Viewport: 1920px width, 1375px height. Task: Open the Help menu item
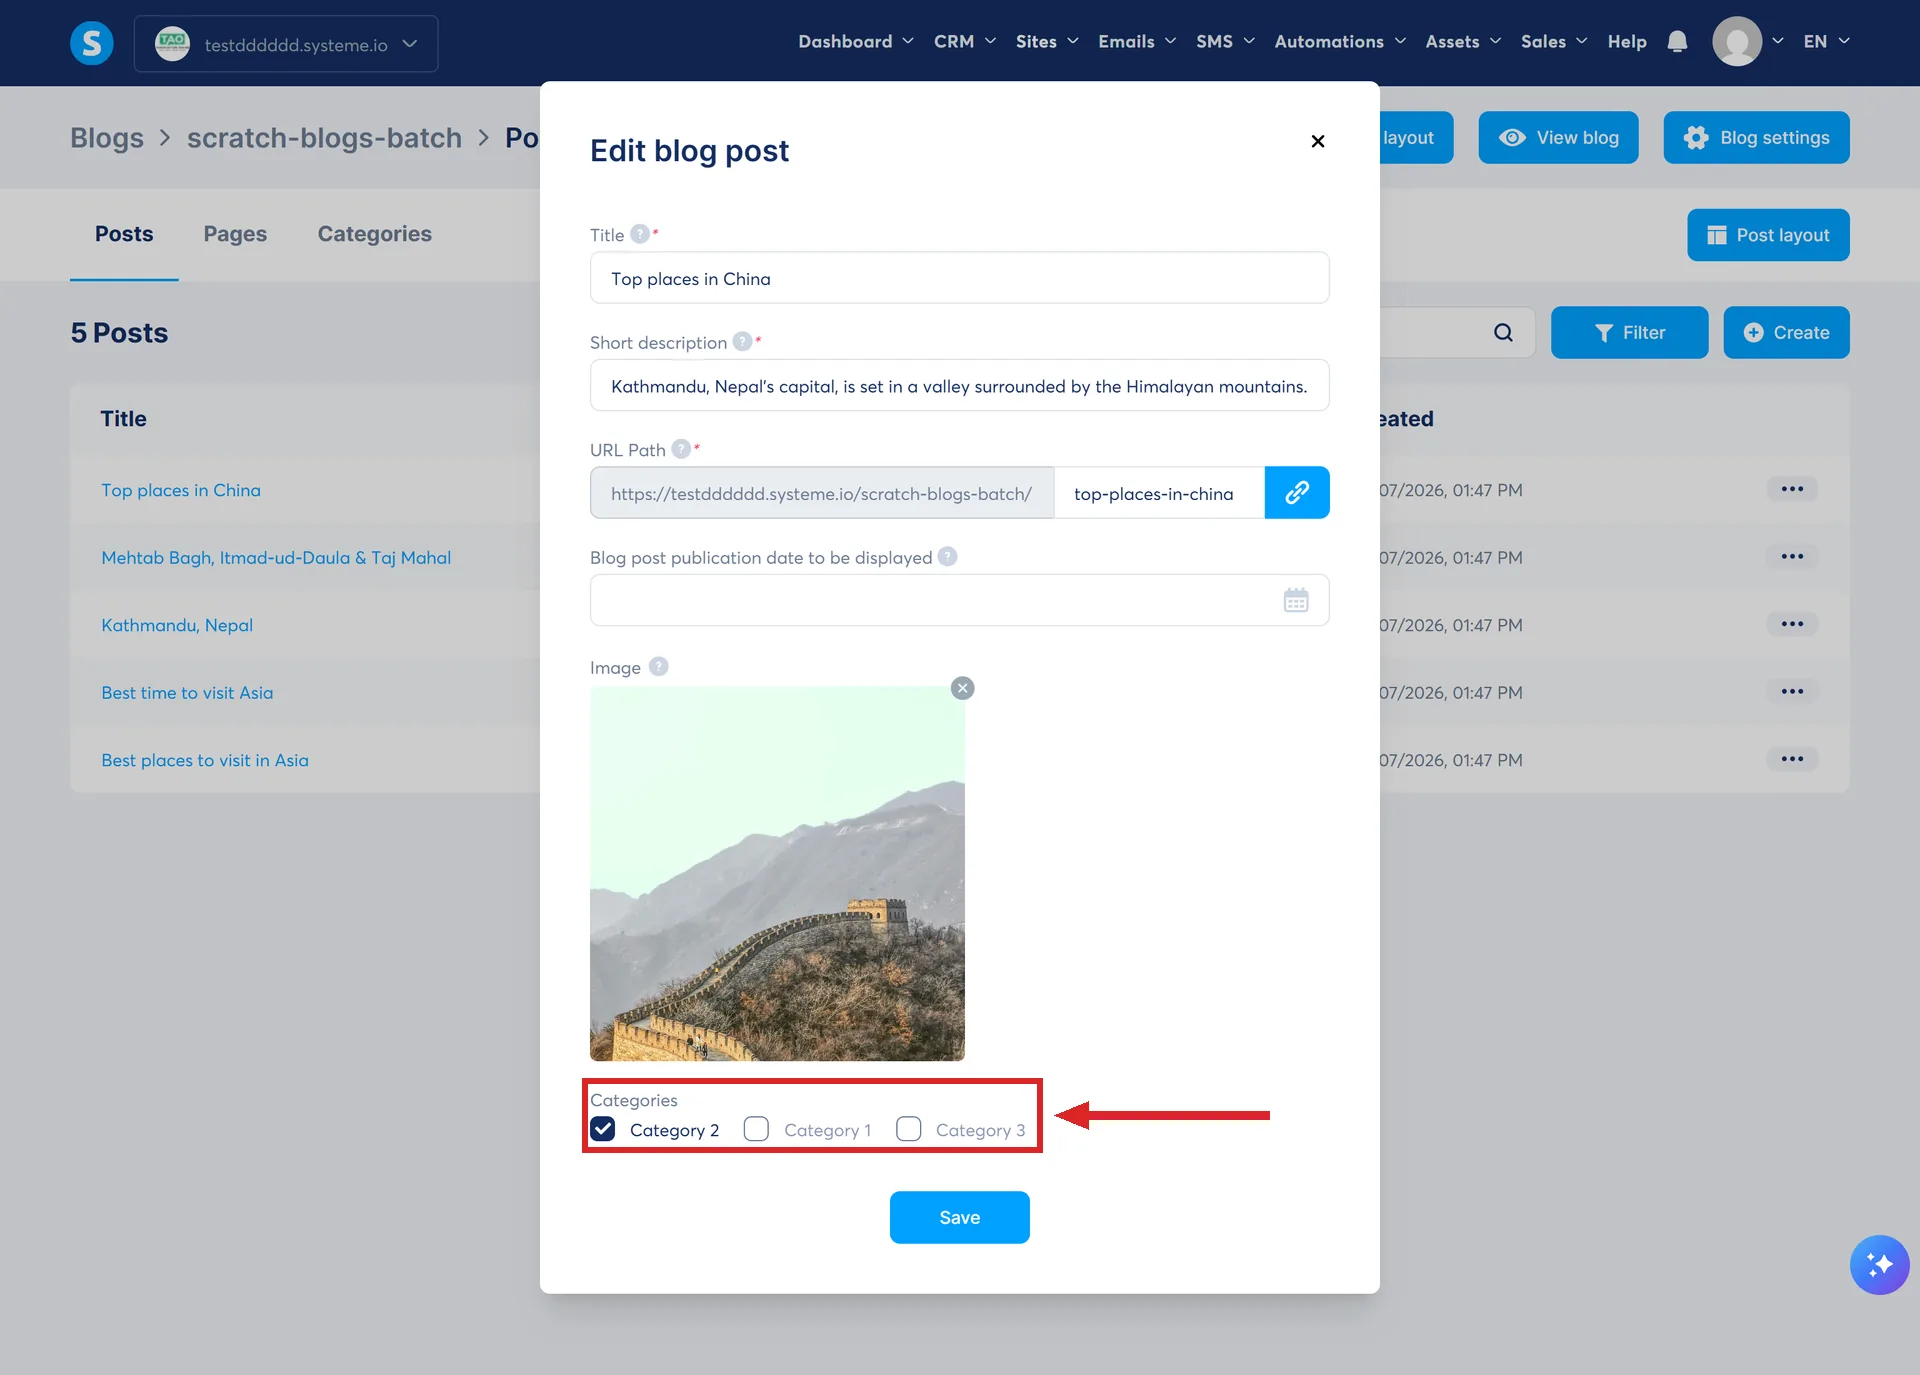coord(1627,42)
